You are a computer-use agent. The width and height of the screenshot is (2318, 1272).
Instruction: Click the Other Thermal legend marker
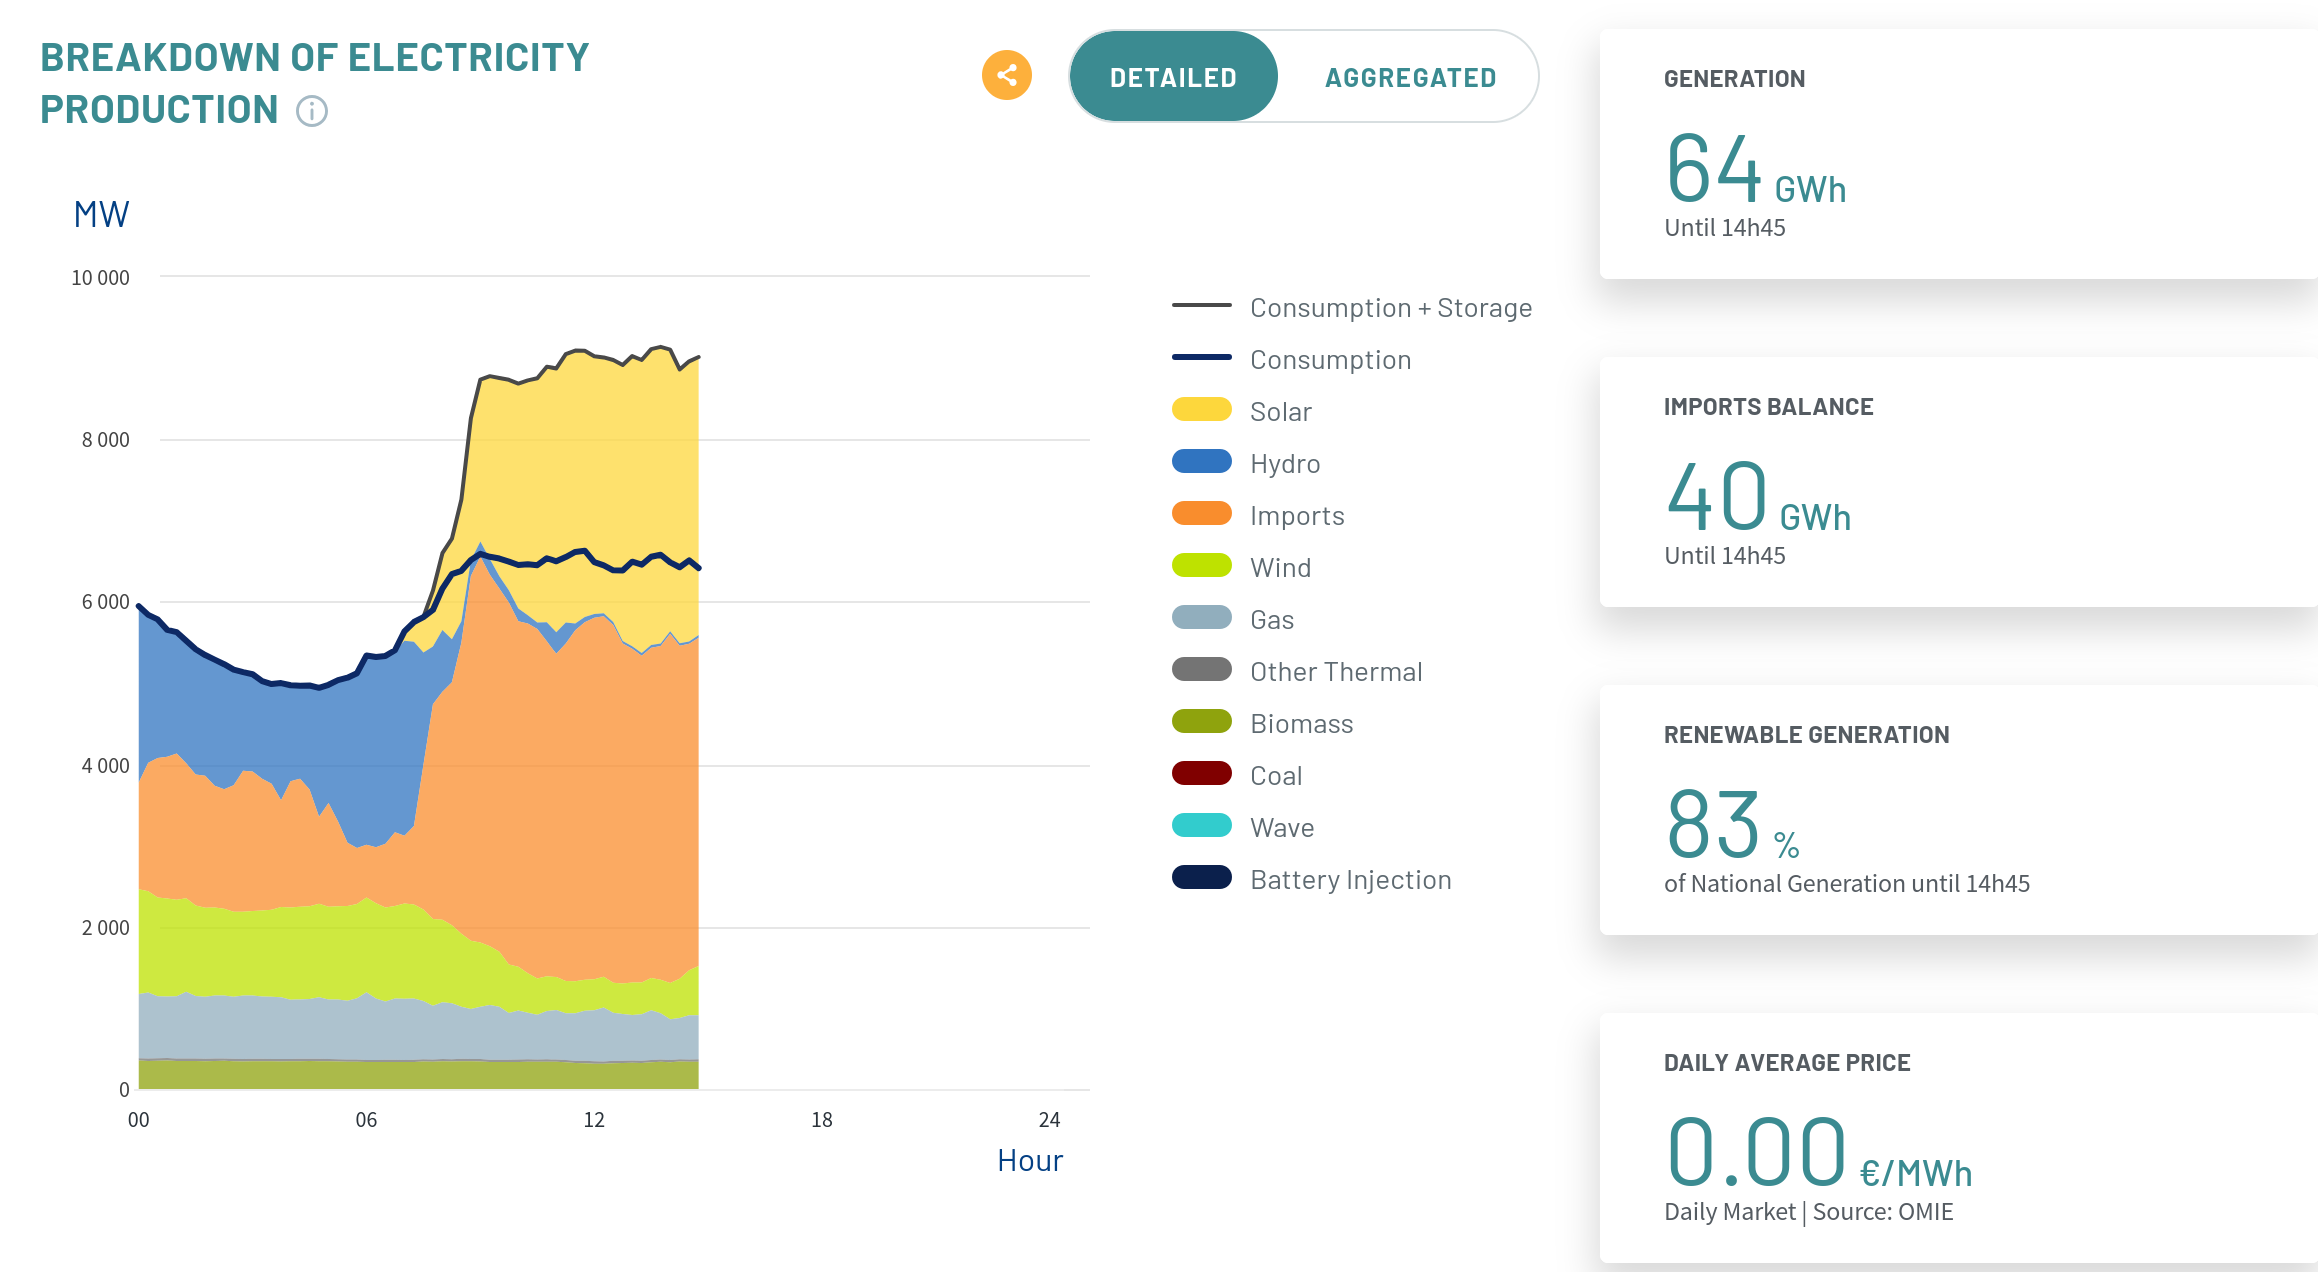pyautogui.click(x=1201, y=670)
